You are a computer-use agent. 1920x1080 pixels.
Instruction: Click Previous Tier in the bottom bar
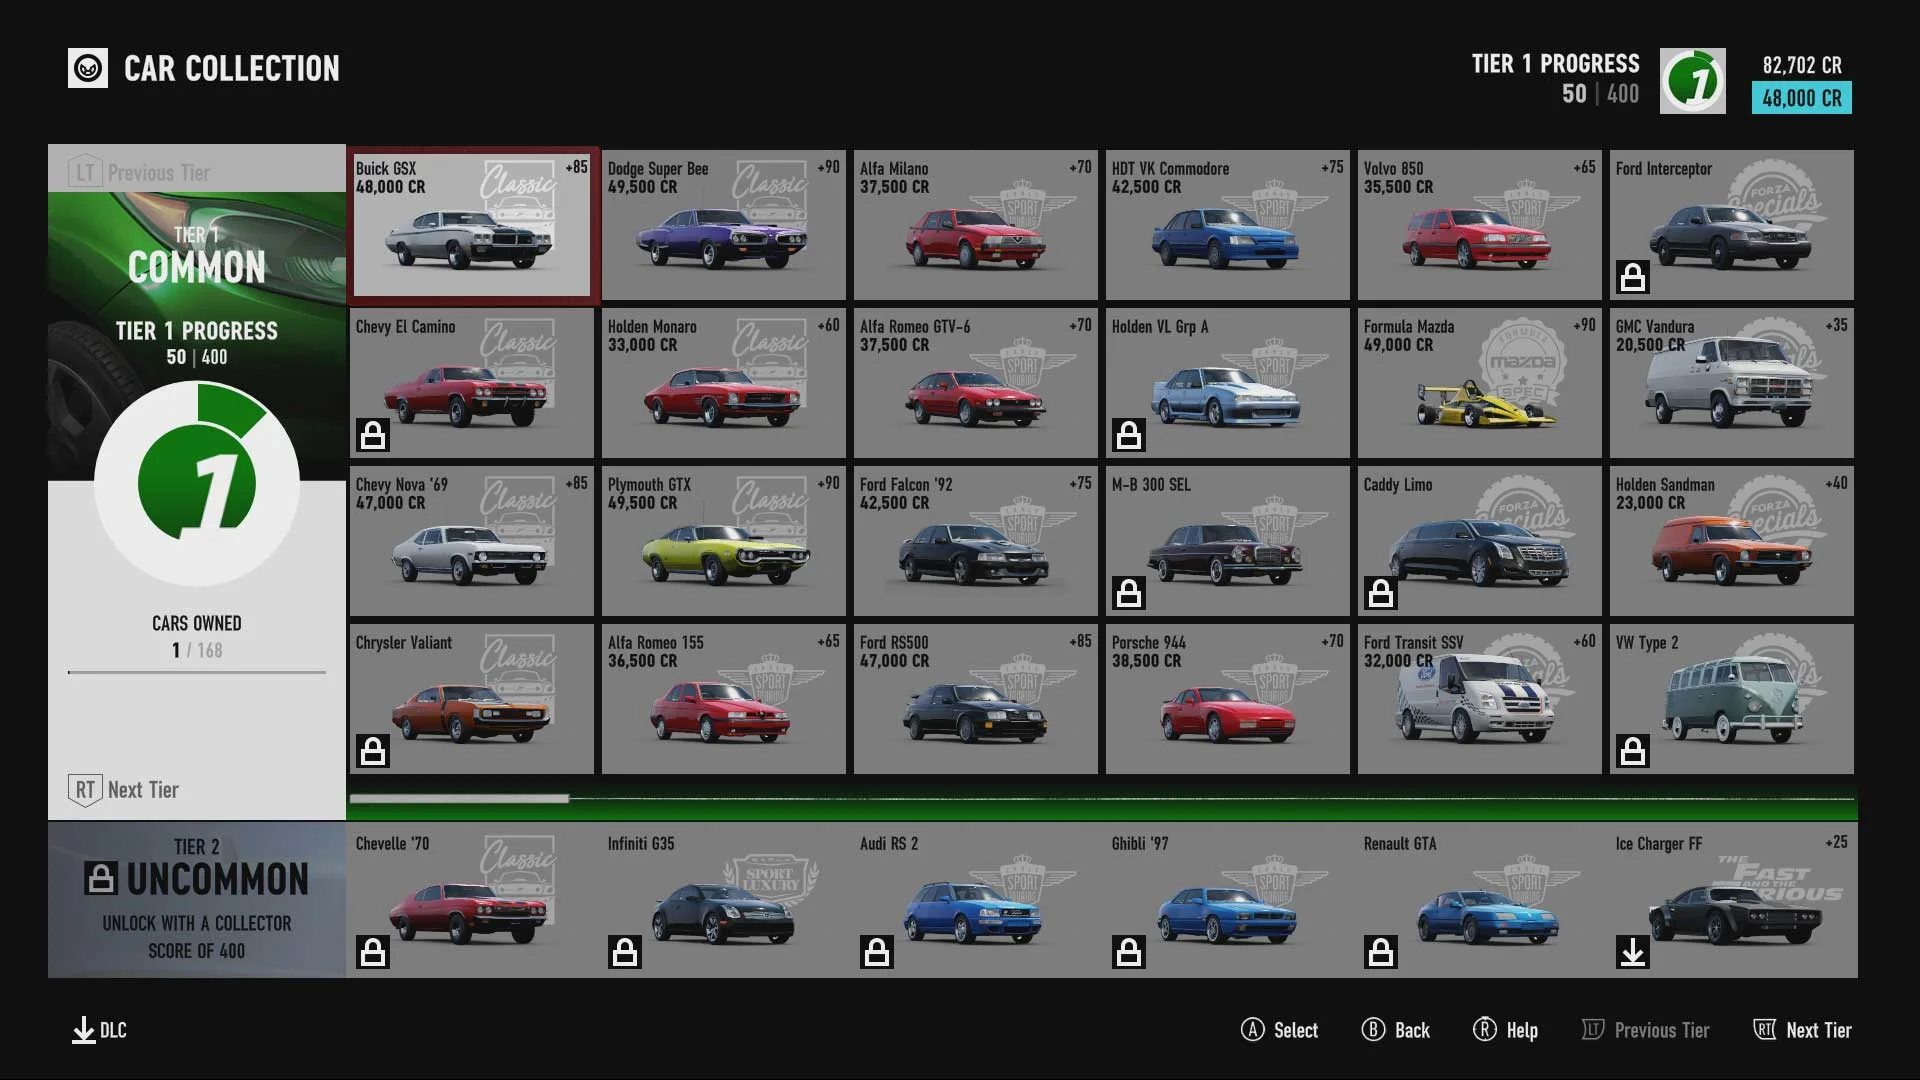(1662, 1030)
